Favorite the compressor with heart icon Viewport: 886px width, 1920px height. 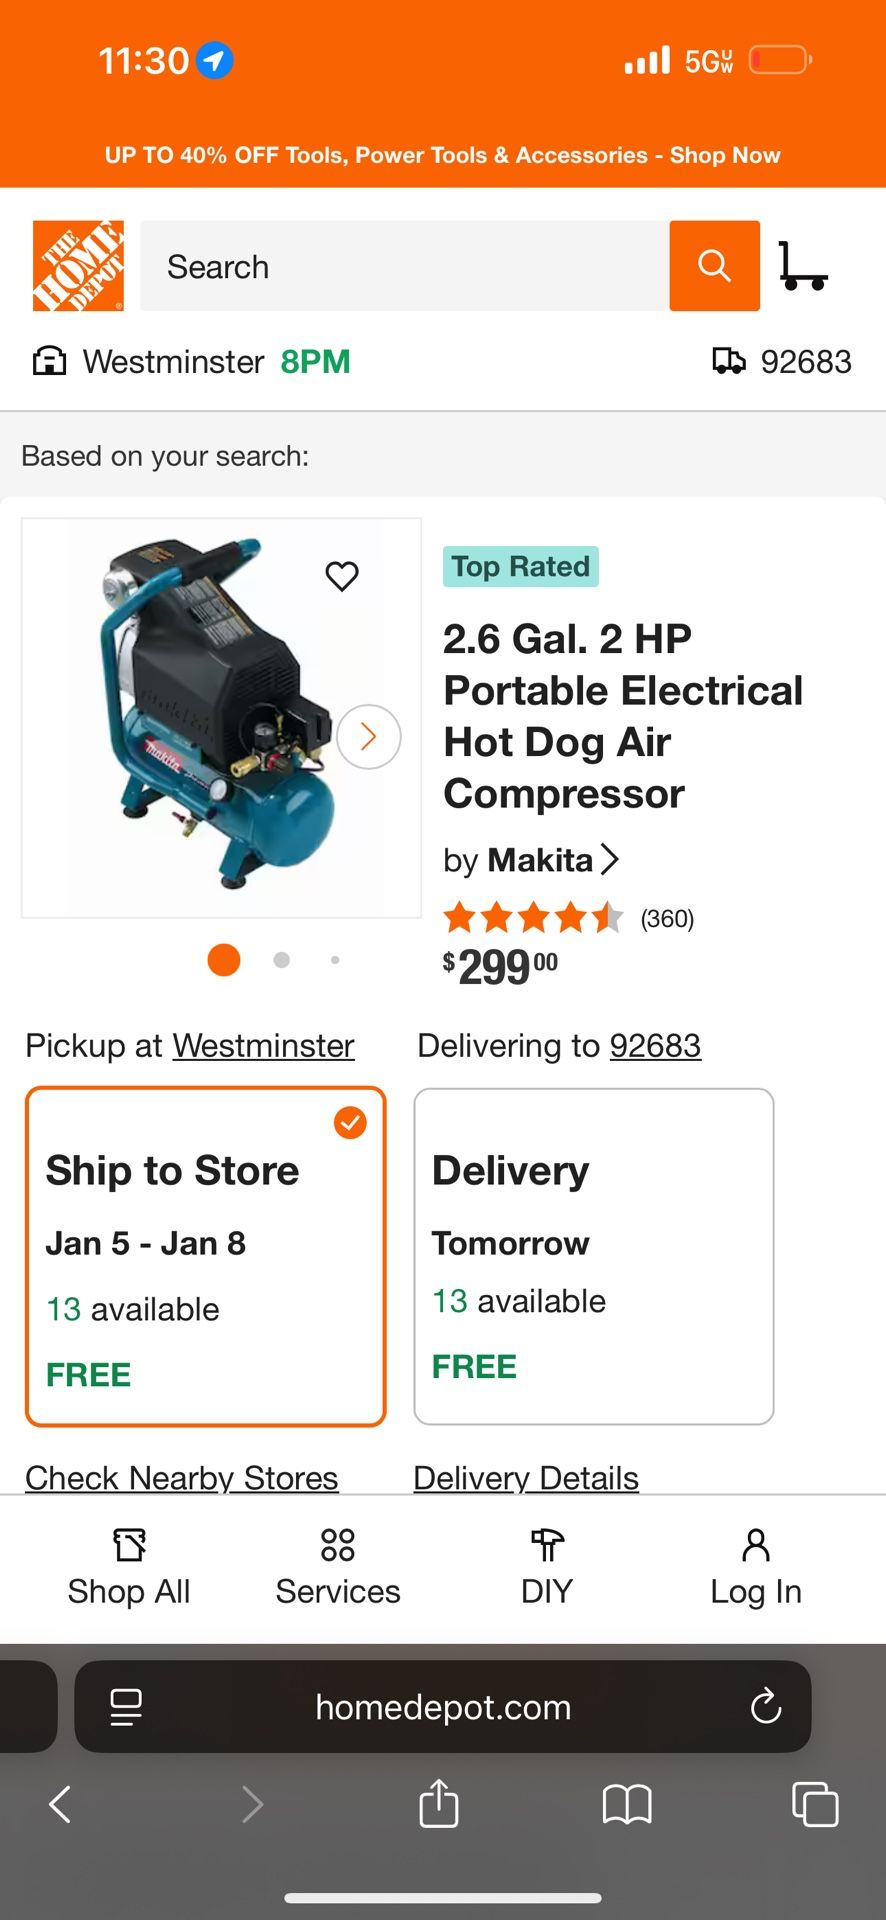[342, 576]
